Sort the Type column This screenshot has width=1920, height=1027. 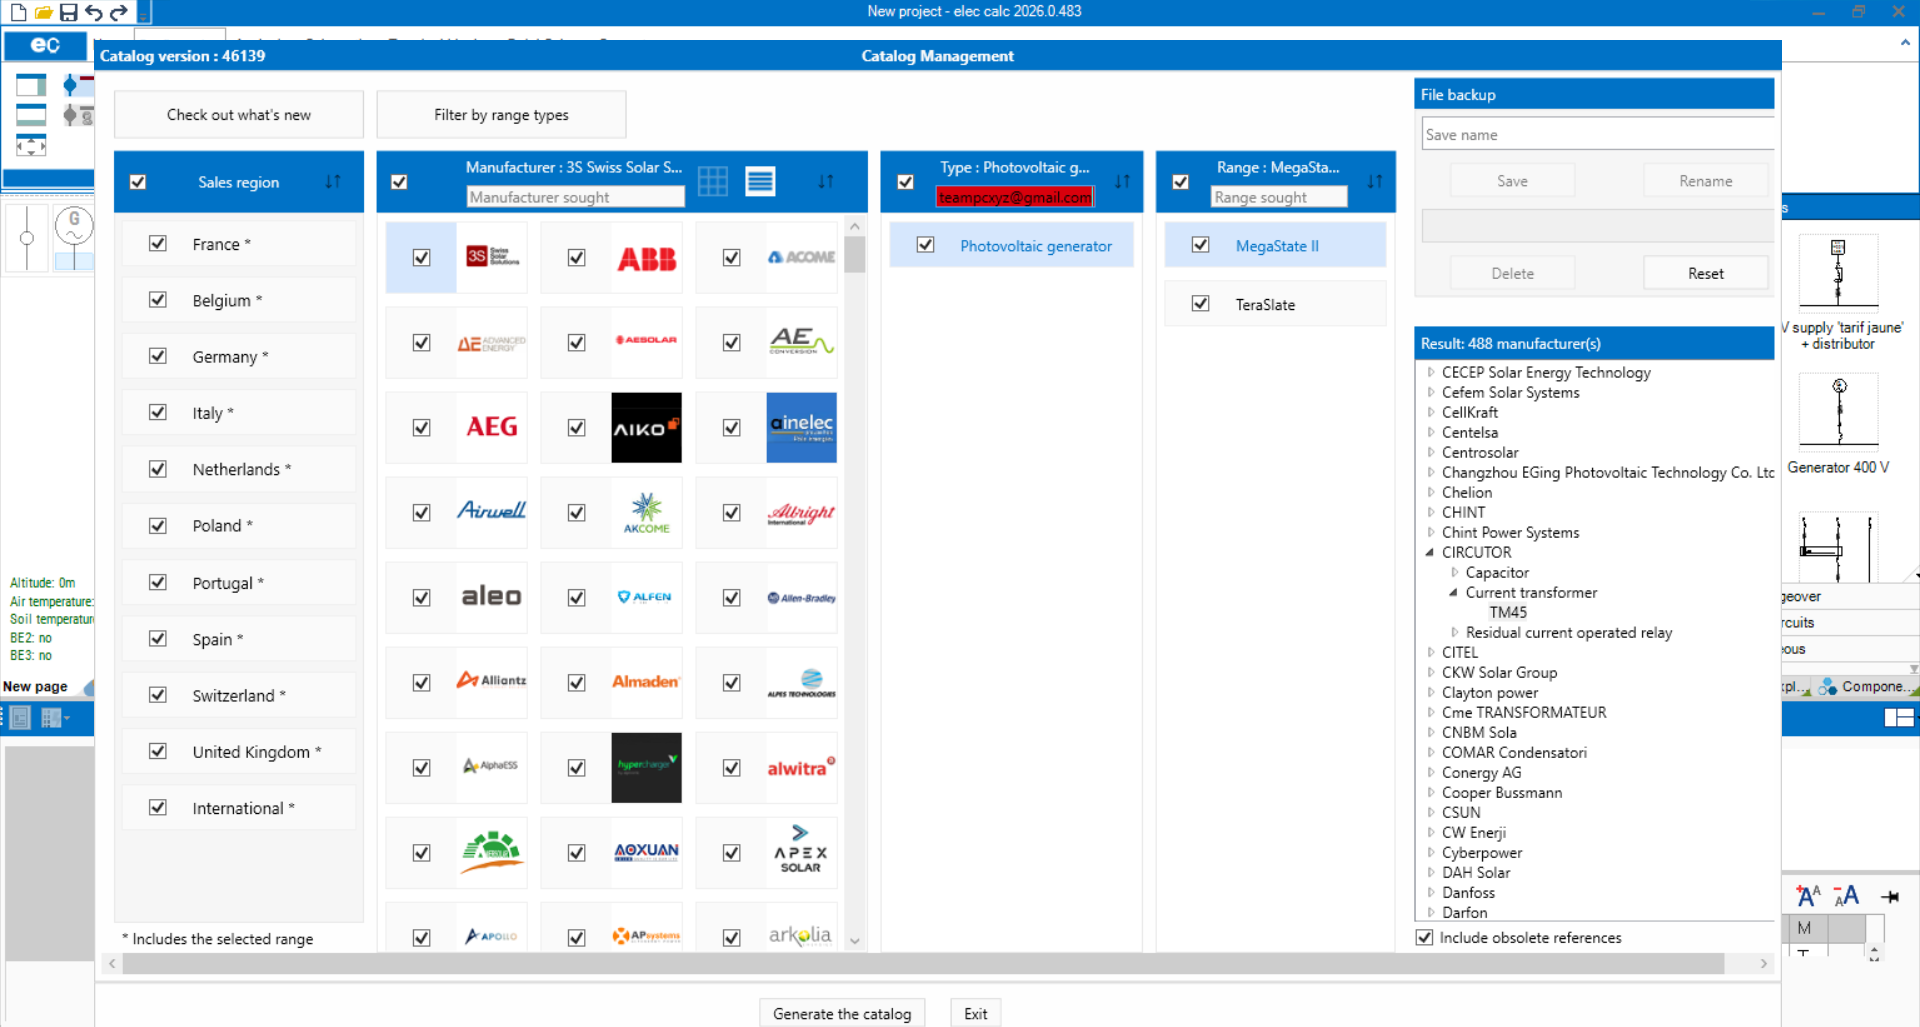coord(1122,181)
